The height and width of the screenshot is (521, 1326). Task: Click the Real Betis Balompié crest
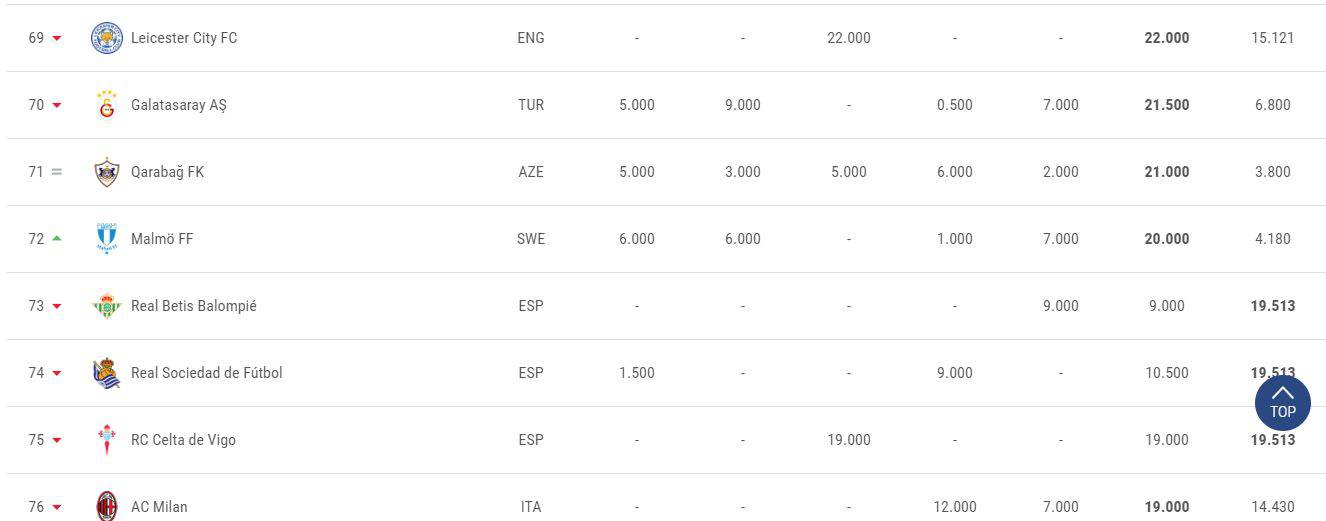(107, 306)
